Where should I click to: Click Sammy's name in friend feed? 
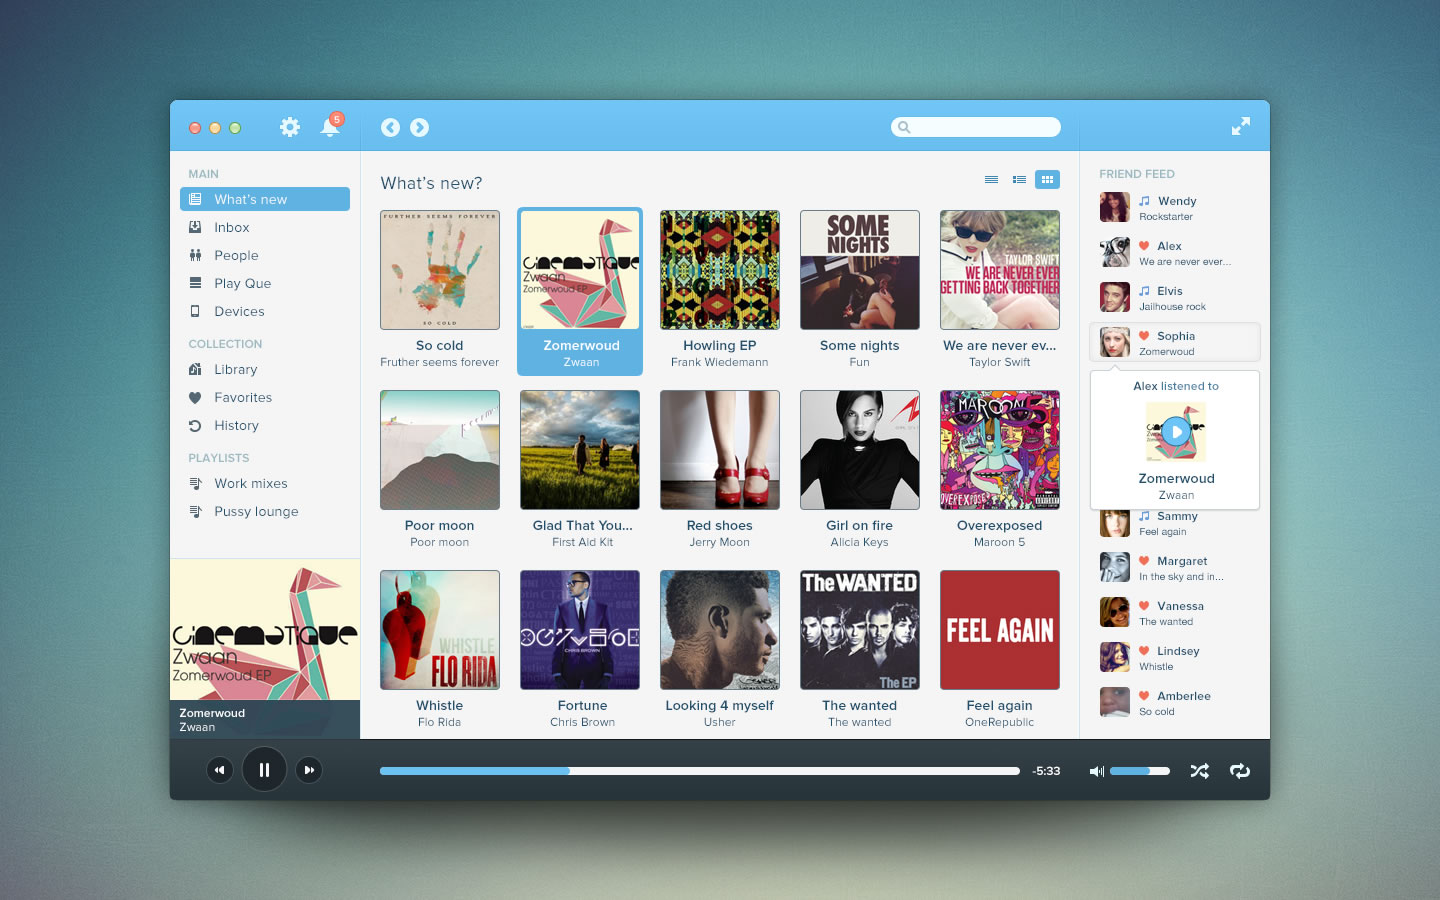1177,516
